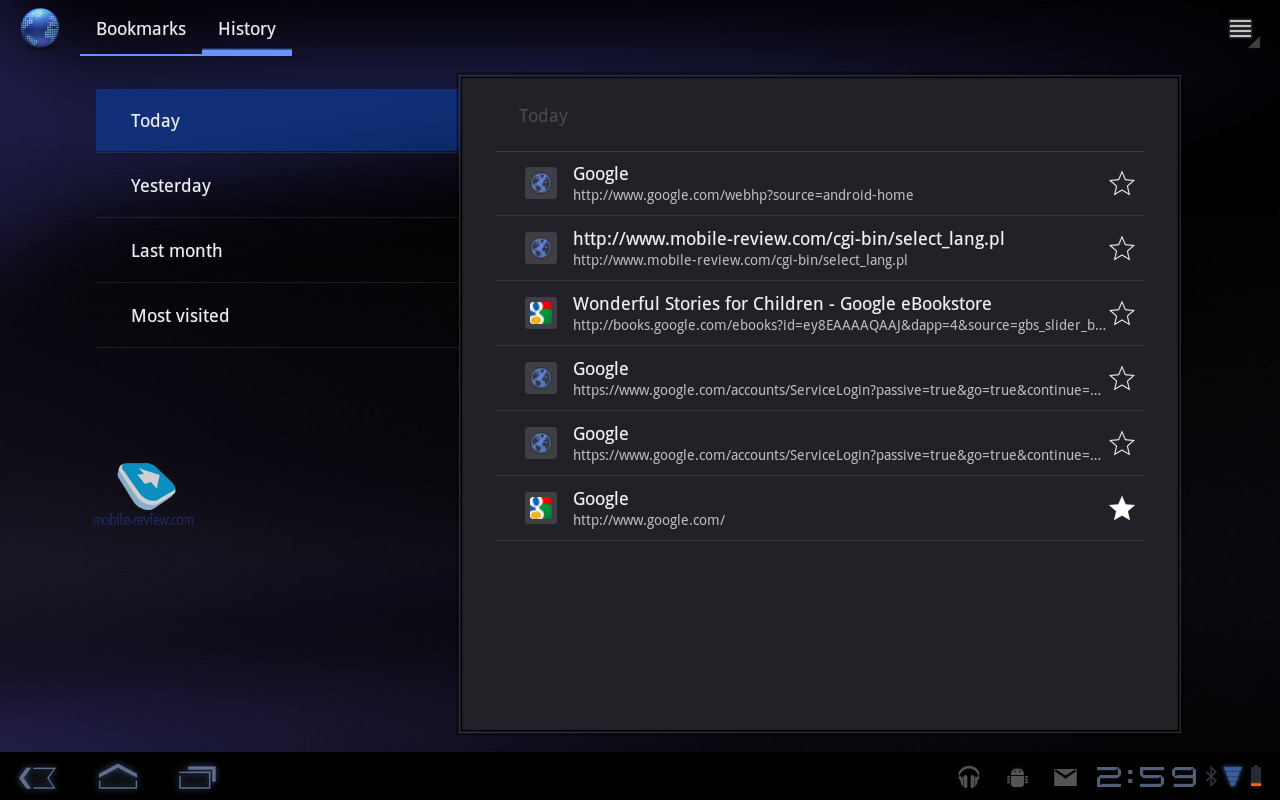The width and height of the screenshot is (1280, 800).
Task: Open the first Google ServiceLogin history entry
Action: click(x=819, y=379)
